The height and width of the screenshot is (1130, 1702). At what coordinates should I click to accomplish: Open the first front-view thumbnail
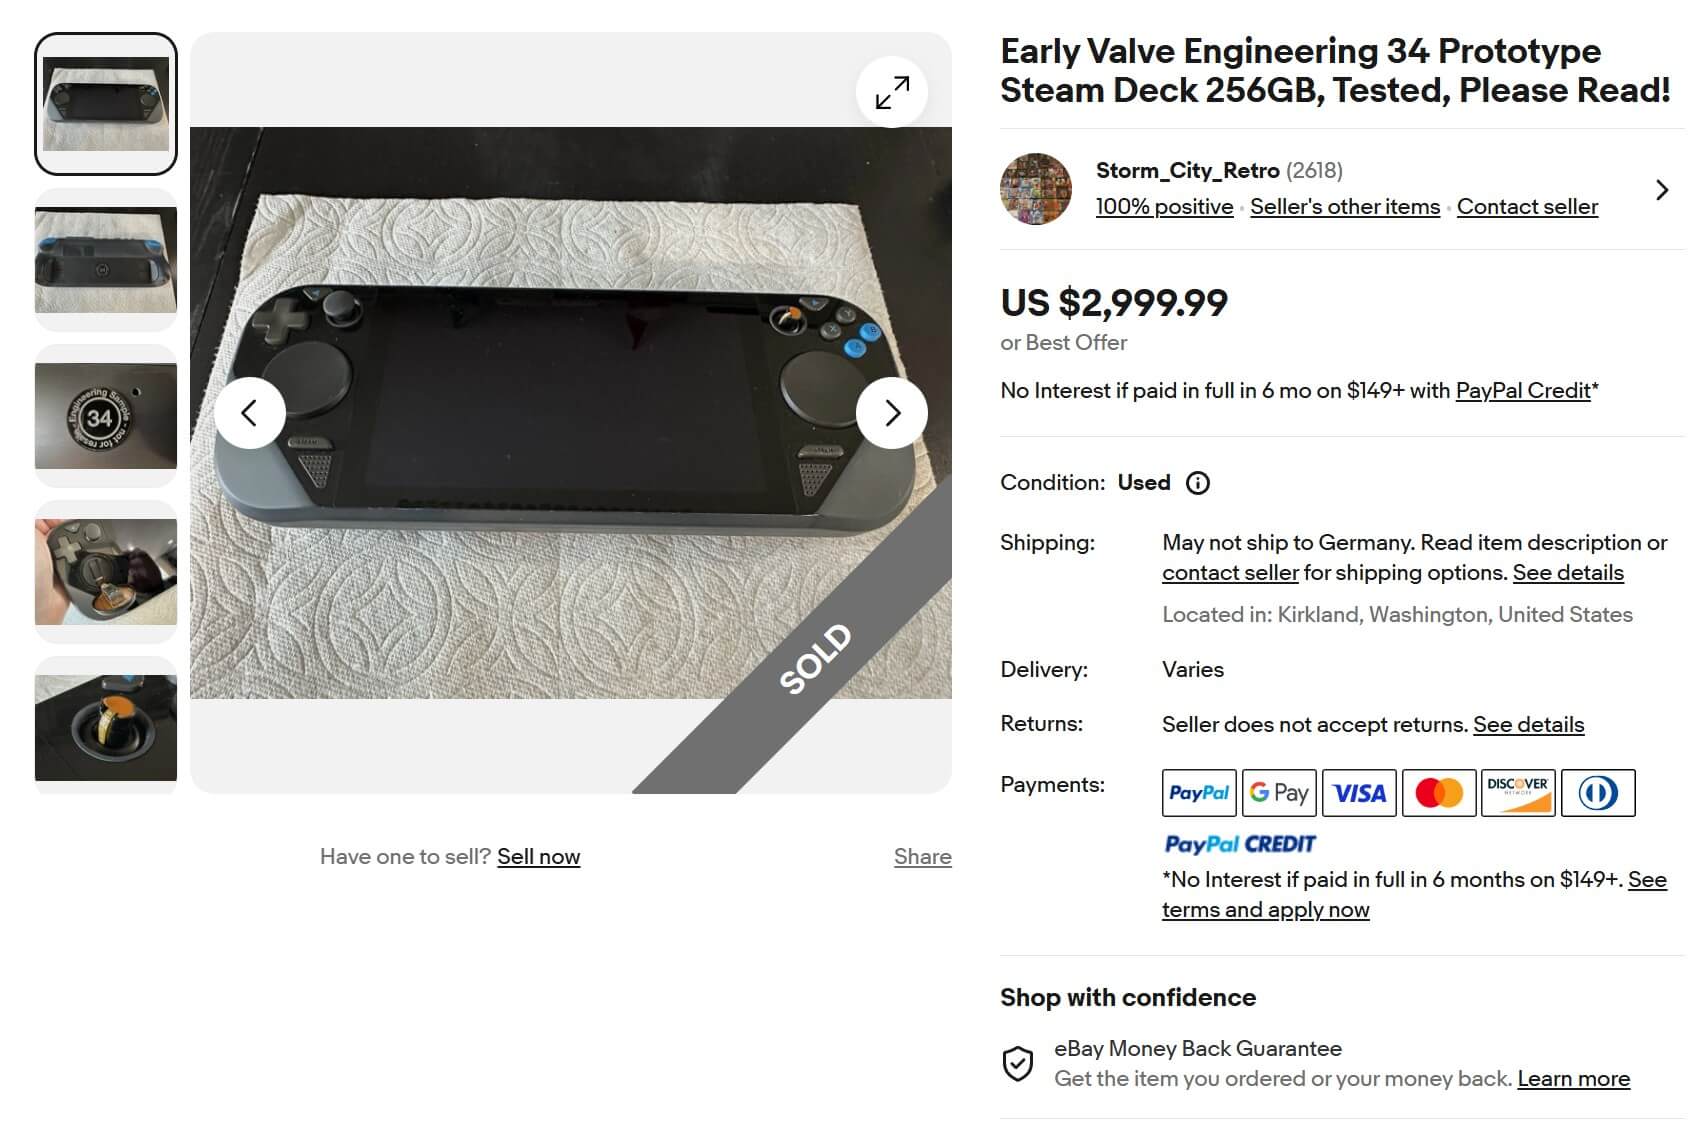click(x=106, y=104)
